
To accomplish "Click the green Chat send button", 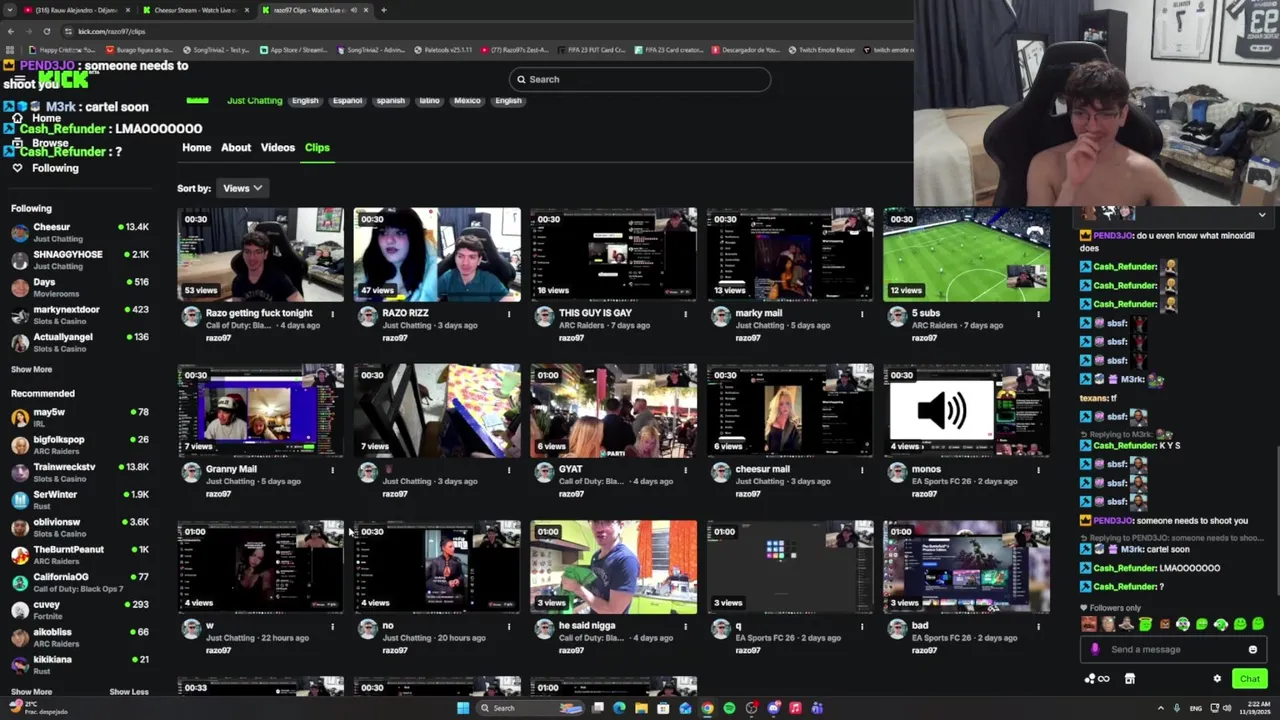I will pos(1250,679).
